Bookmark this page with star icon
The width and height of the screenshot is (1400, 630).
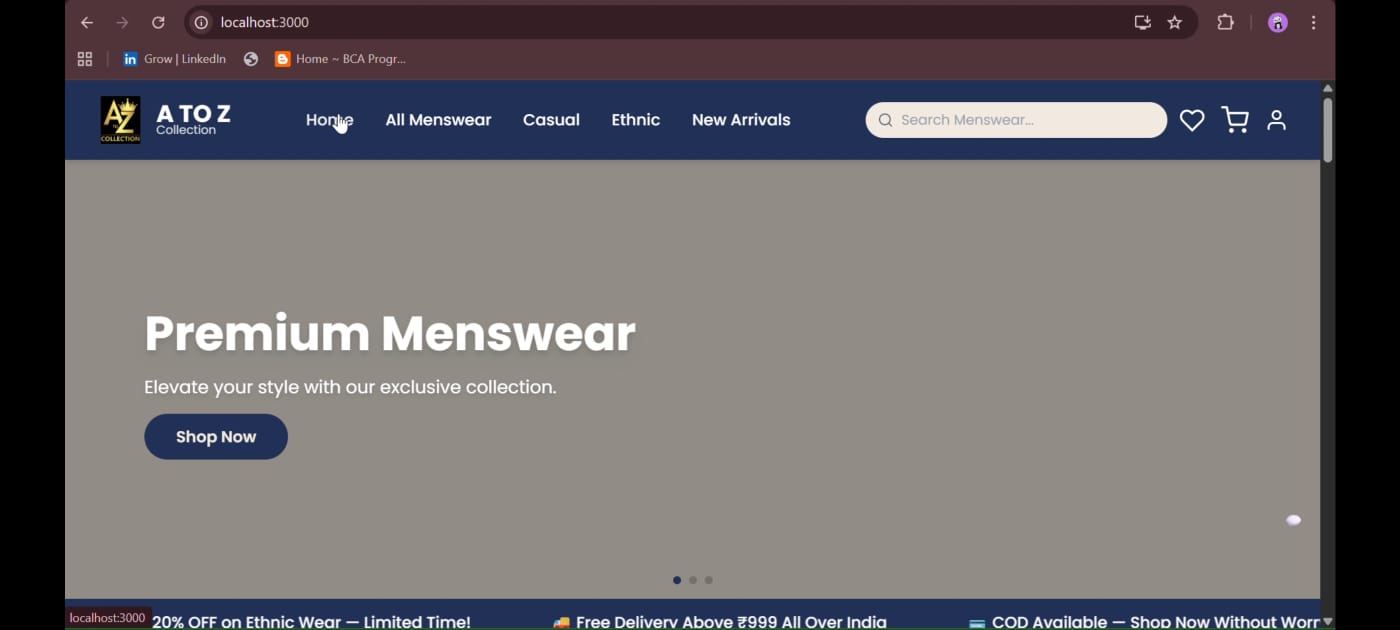[1175, 22]
